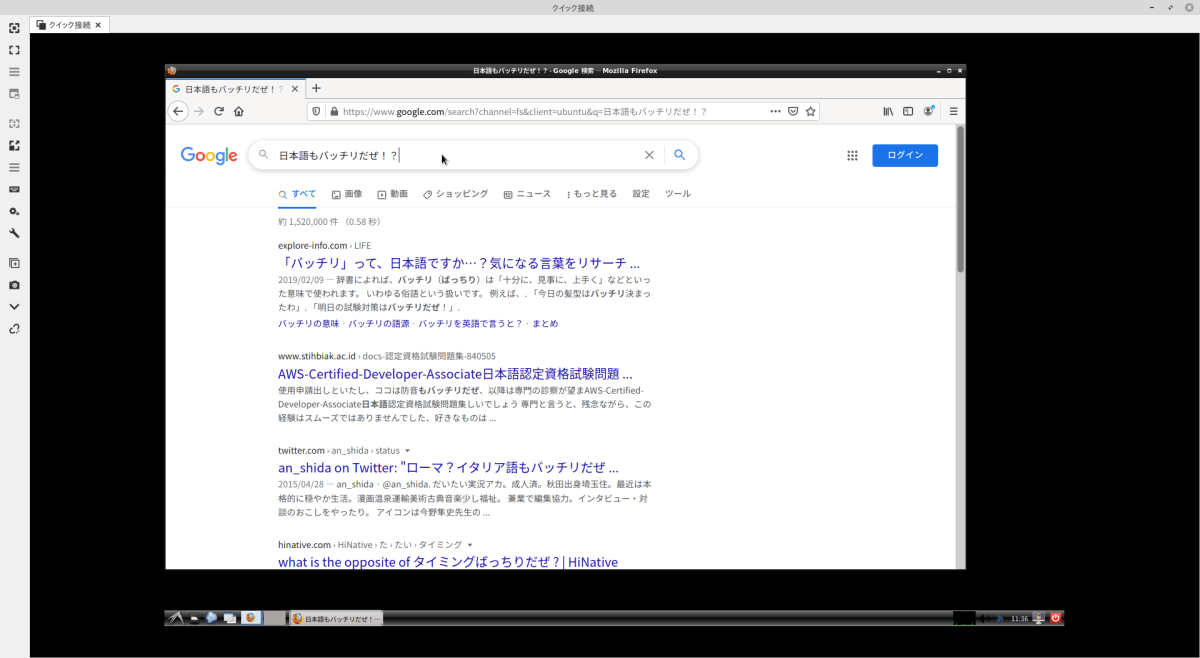Open Remmina preferences gears icon

[14, 211]
